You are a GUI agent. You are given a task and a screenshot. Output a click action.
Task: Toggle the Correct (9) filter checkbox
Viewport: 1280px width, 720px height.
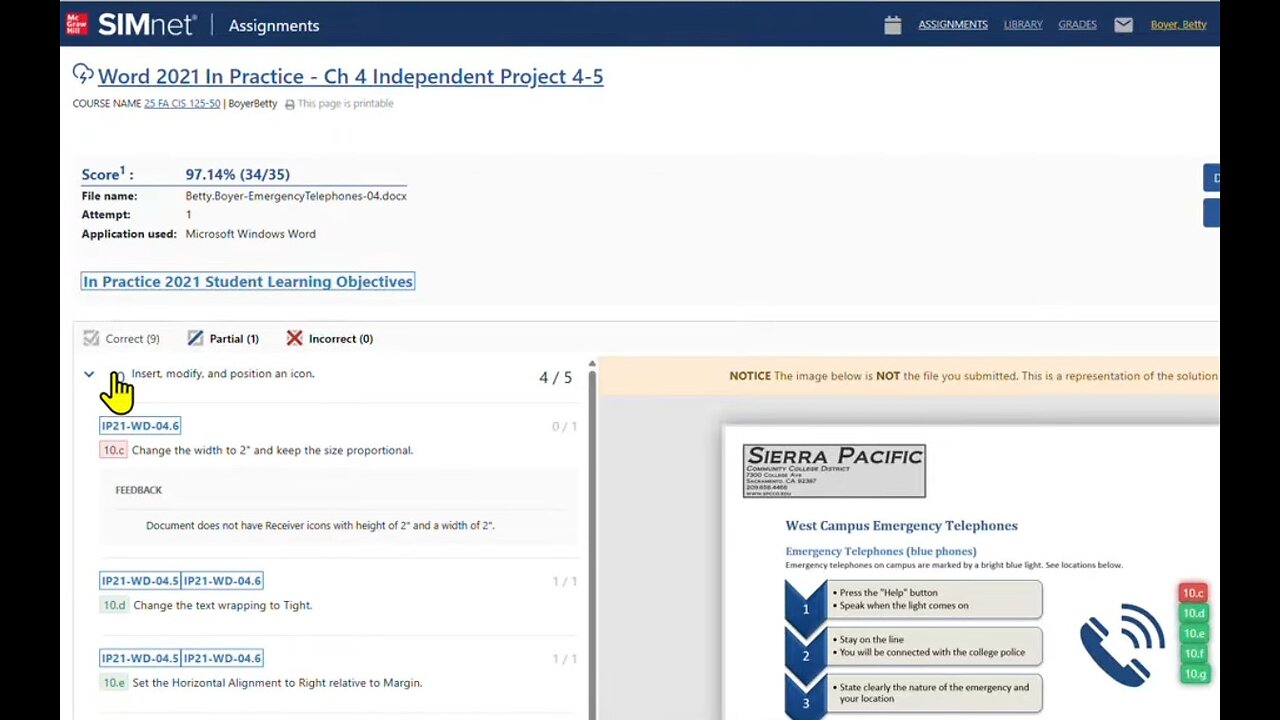click(92, 338)
